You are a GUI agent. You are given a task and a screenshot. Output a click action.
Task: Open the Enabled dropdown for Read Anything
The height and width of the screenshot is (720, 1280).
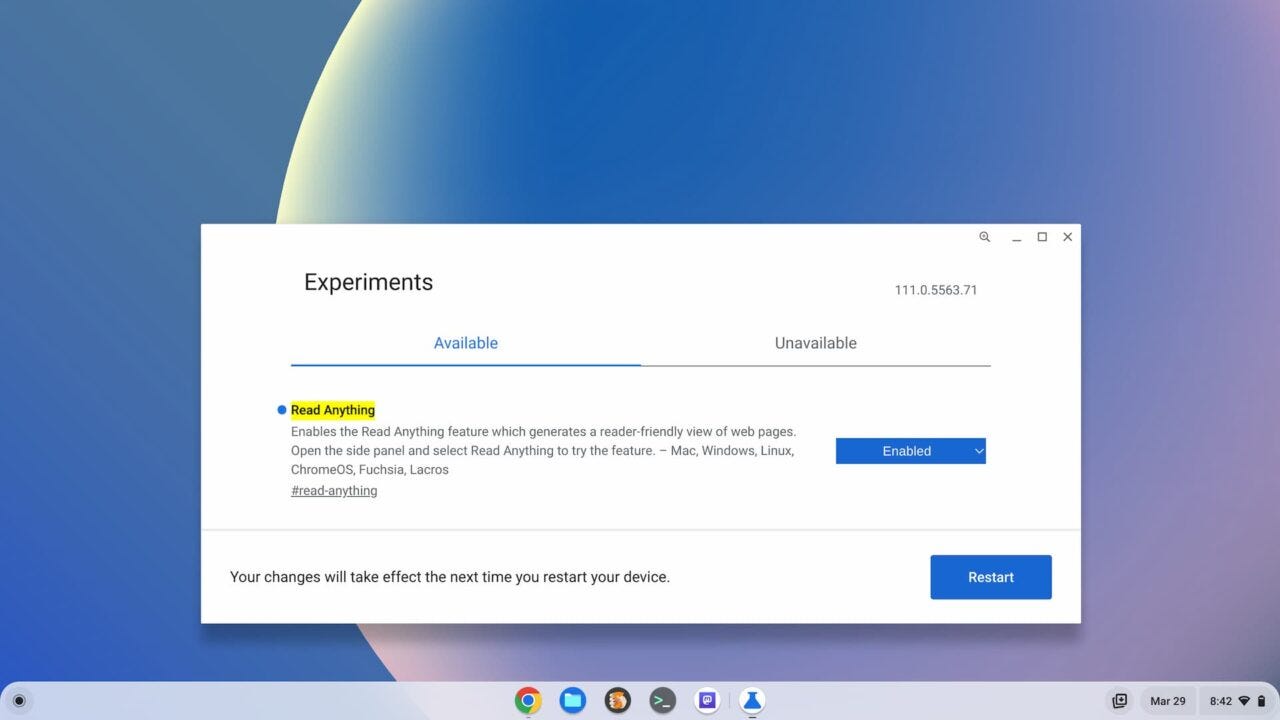(x=911, y=451)
